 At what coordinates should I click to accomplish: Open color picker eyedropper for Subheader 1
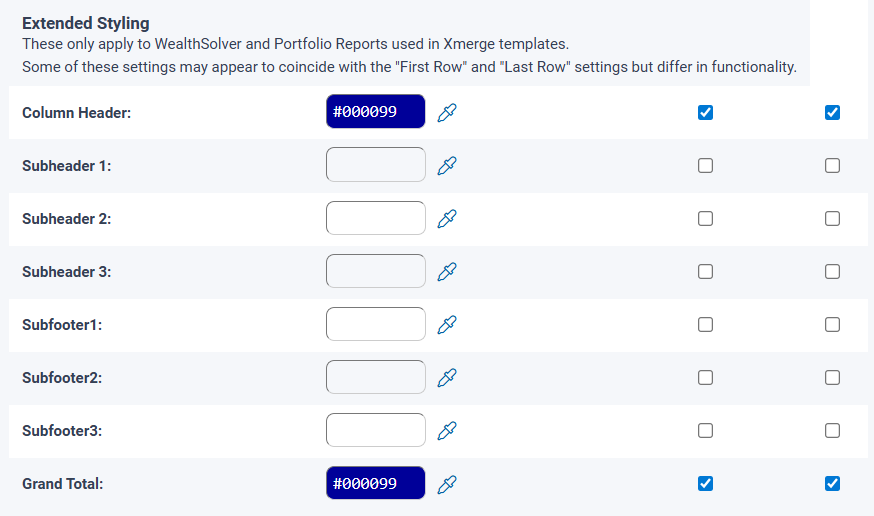[x=447, y=165]
